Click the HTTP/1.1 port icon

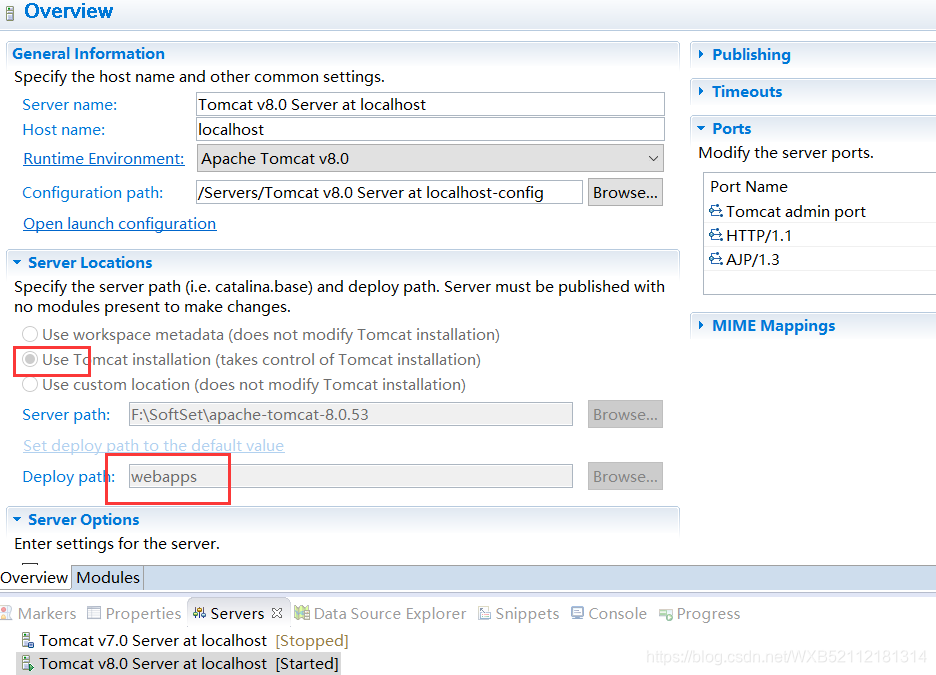coord(716,235)
